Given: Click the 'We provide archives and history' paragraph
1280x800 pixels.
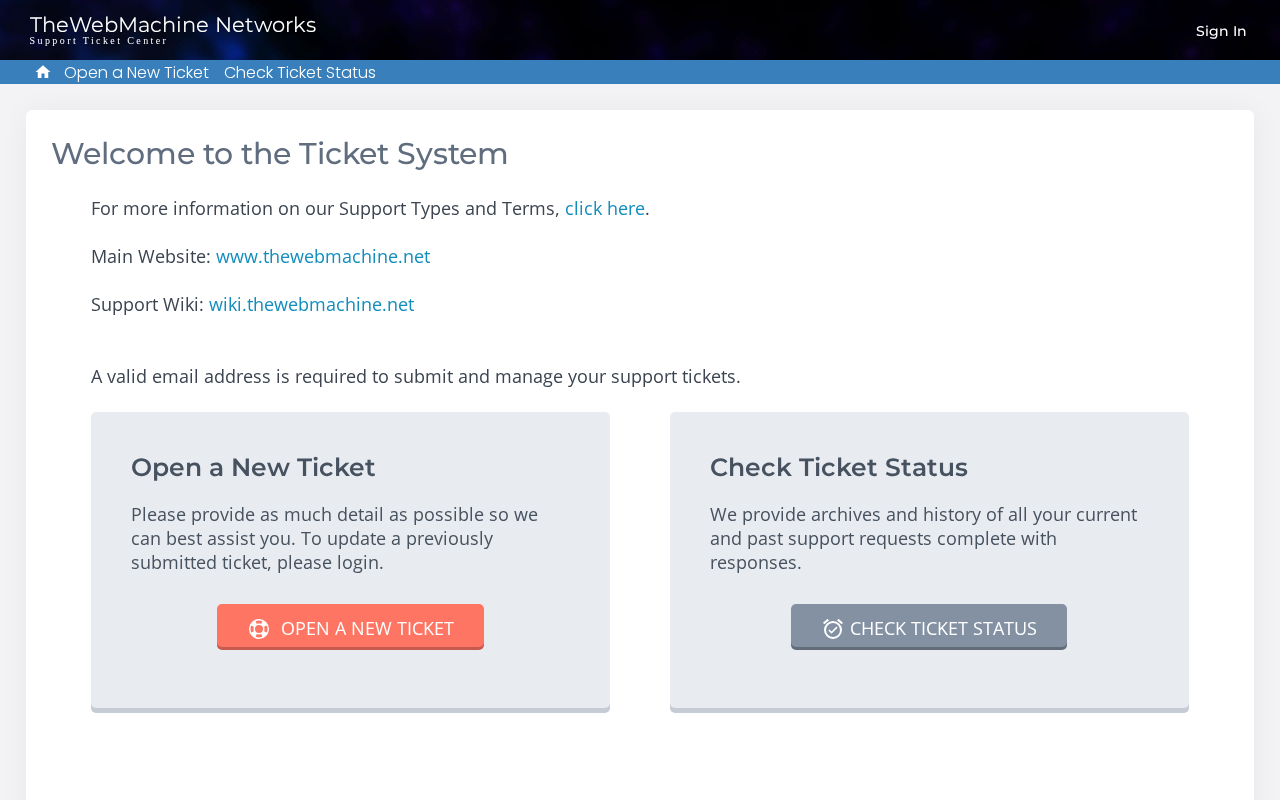Looking at the screenshot, I should pos(923,538).
